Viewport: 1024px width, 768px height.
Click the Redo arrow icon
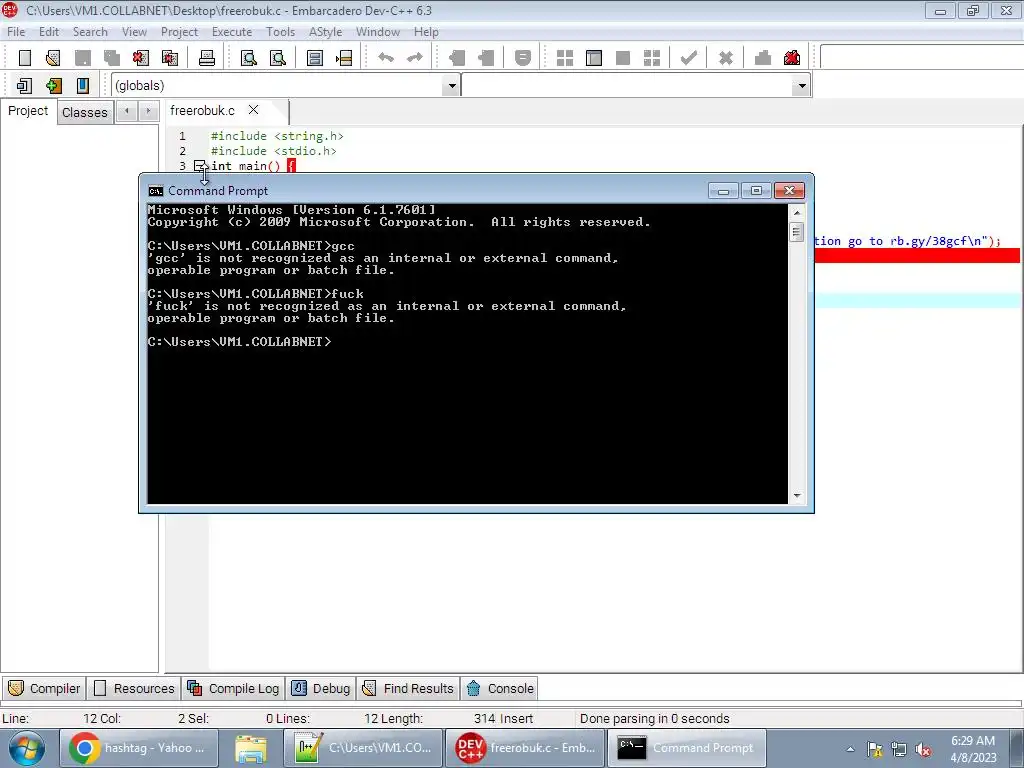pos(415,58)
